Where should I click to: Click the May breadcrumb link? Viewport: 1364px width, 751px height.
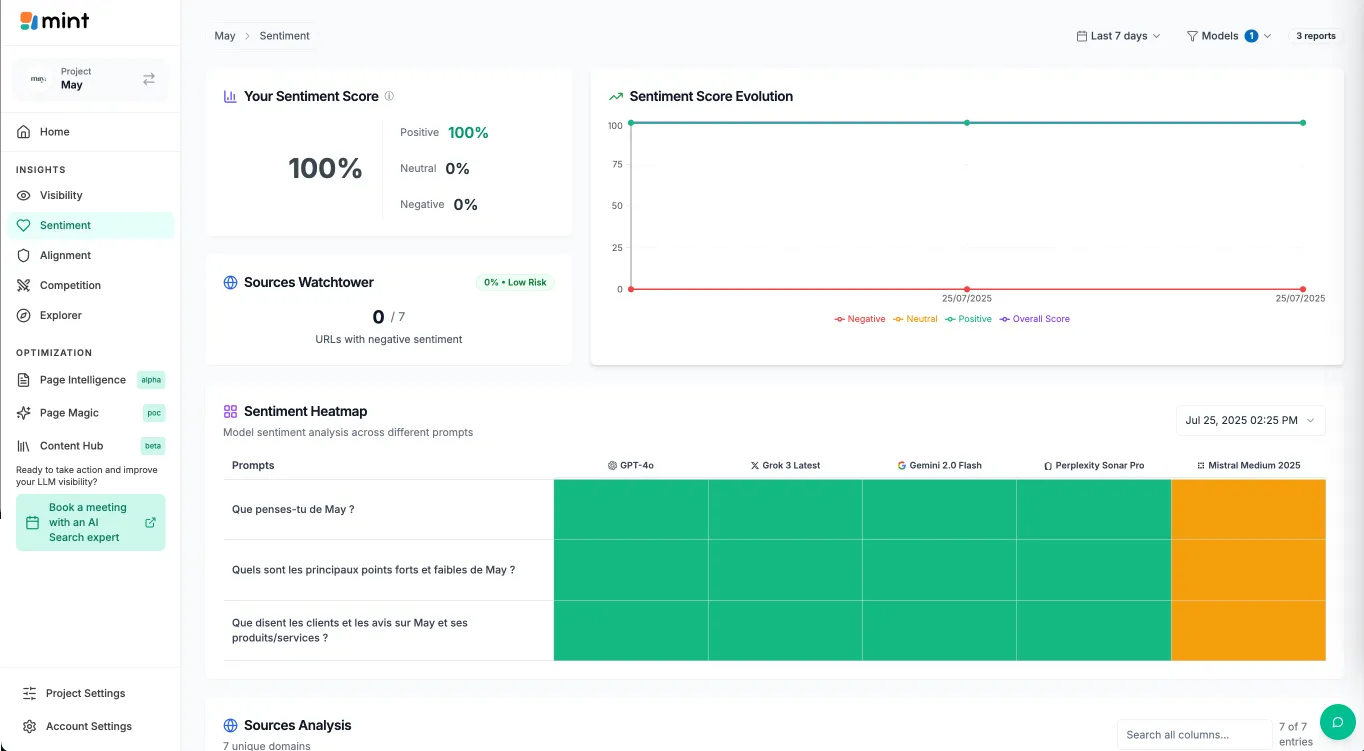coord(225,36)
